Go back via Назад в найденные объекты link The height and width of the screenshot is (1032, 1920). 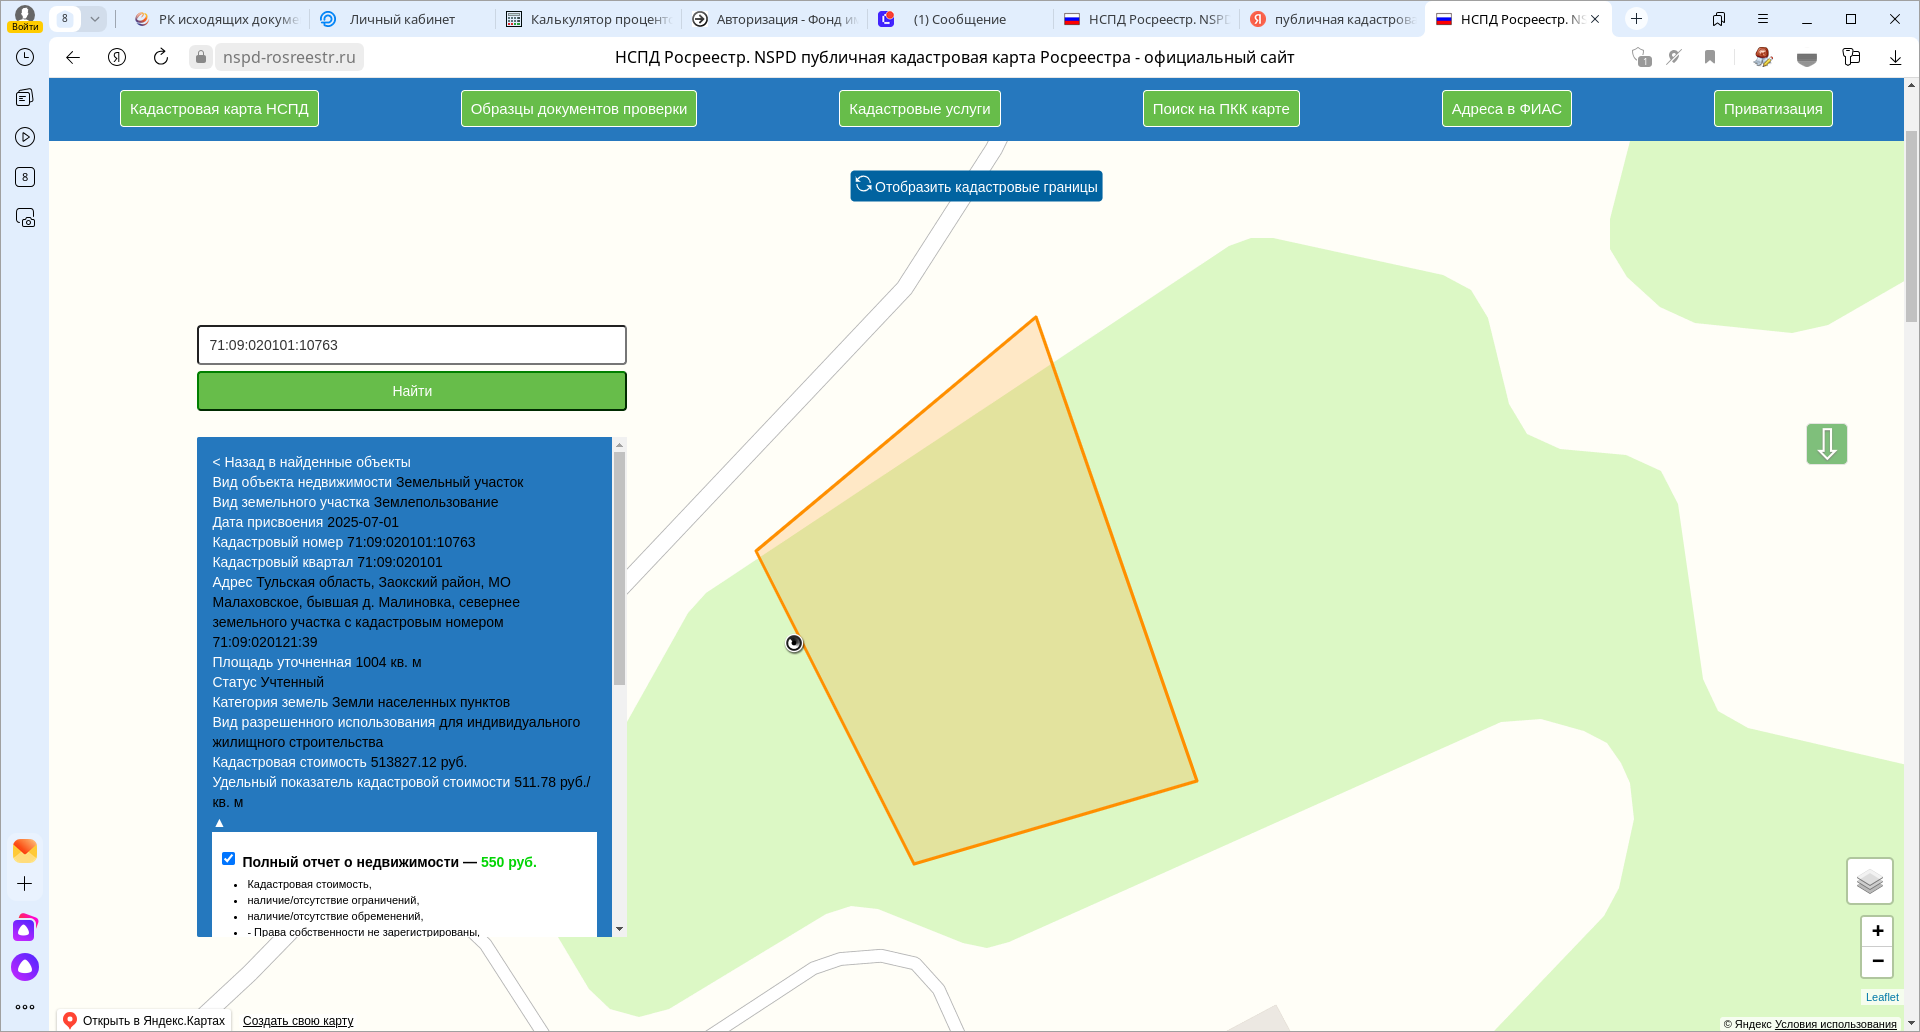[x=311, y=462]
